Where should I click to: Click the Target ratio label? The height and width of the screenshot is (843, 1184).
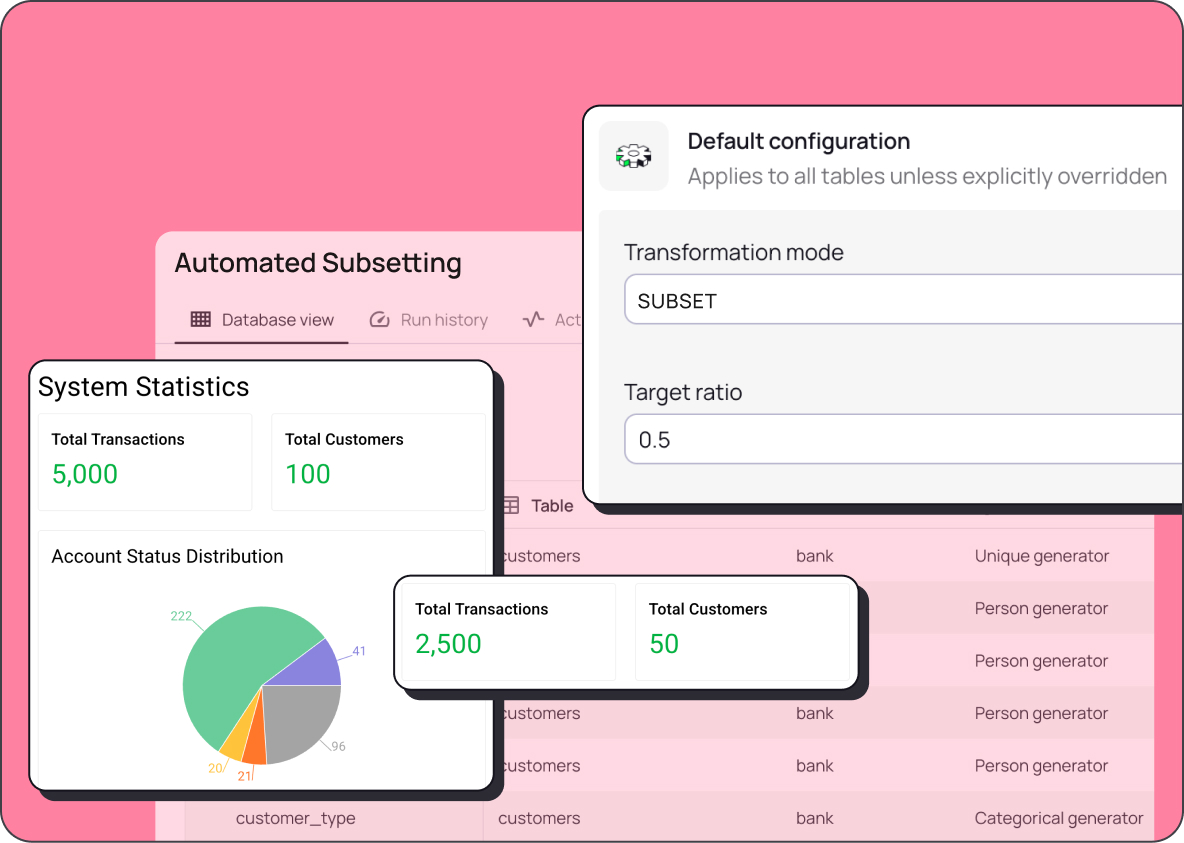683,393
